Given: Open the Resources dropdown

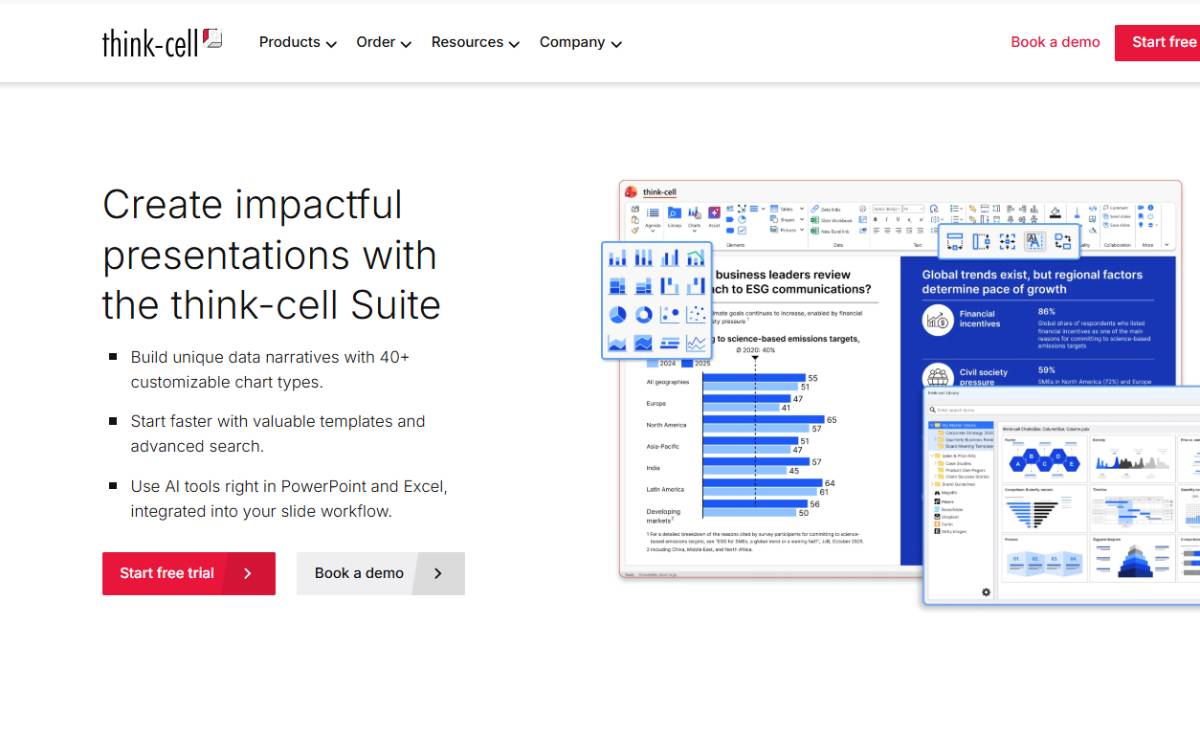Looking at the screenshot, I should [475, 42].
